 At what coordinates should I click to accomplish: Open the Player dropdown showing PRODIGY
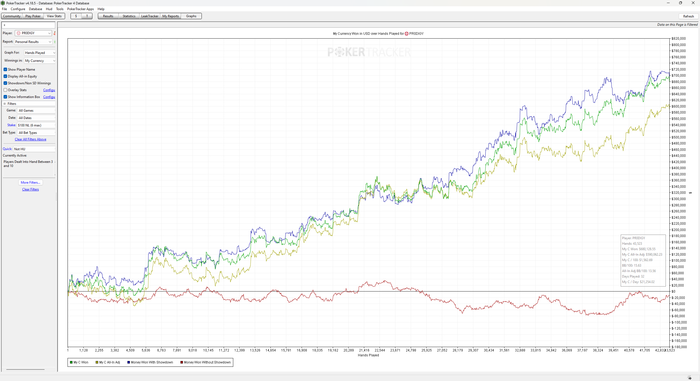point(33,33)
